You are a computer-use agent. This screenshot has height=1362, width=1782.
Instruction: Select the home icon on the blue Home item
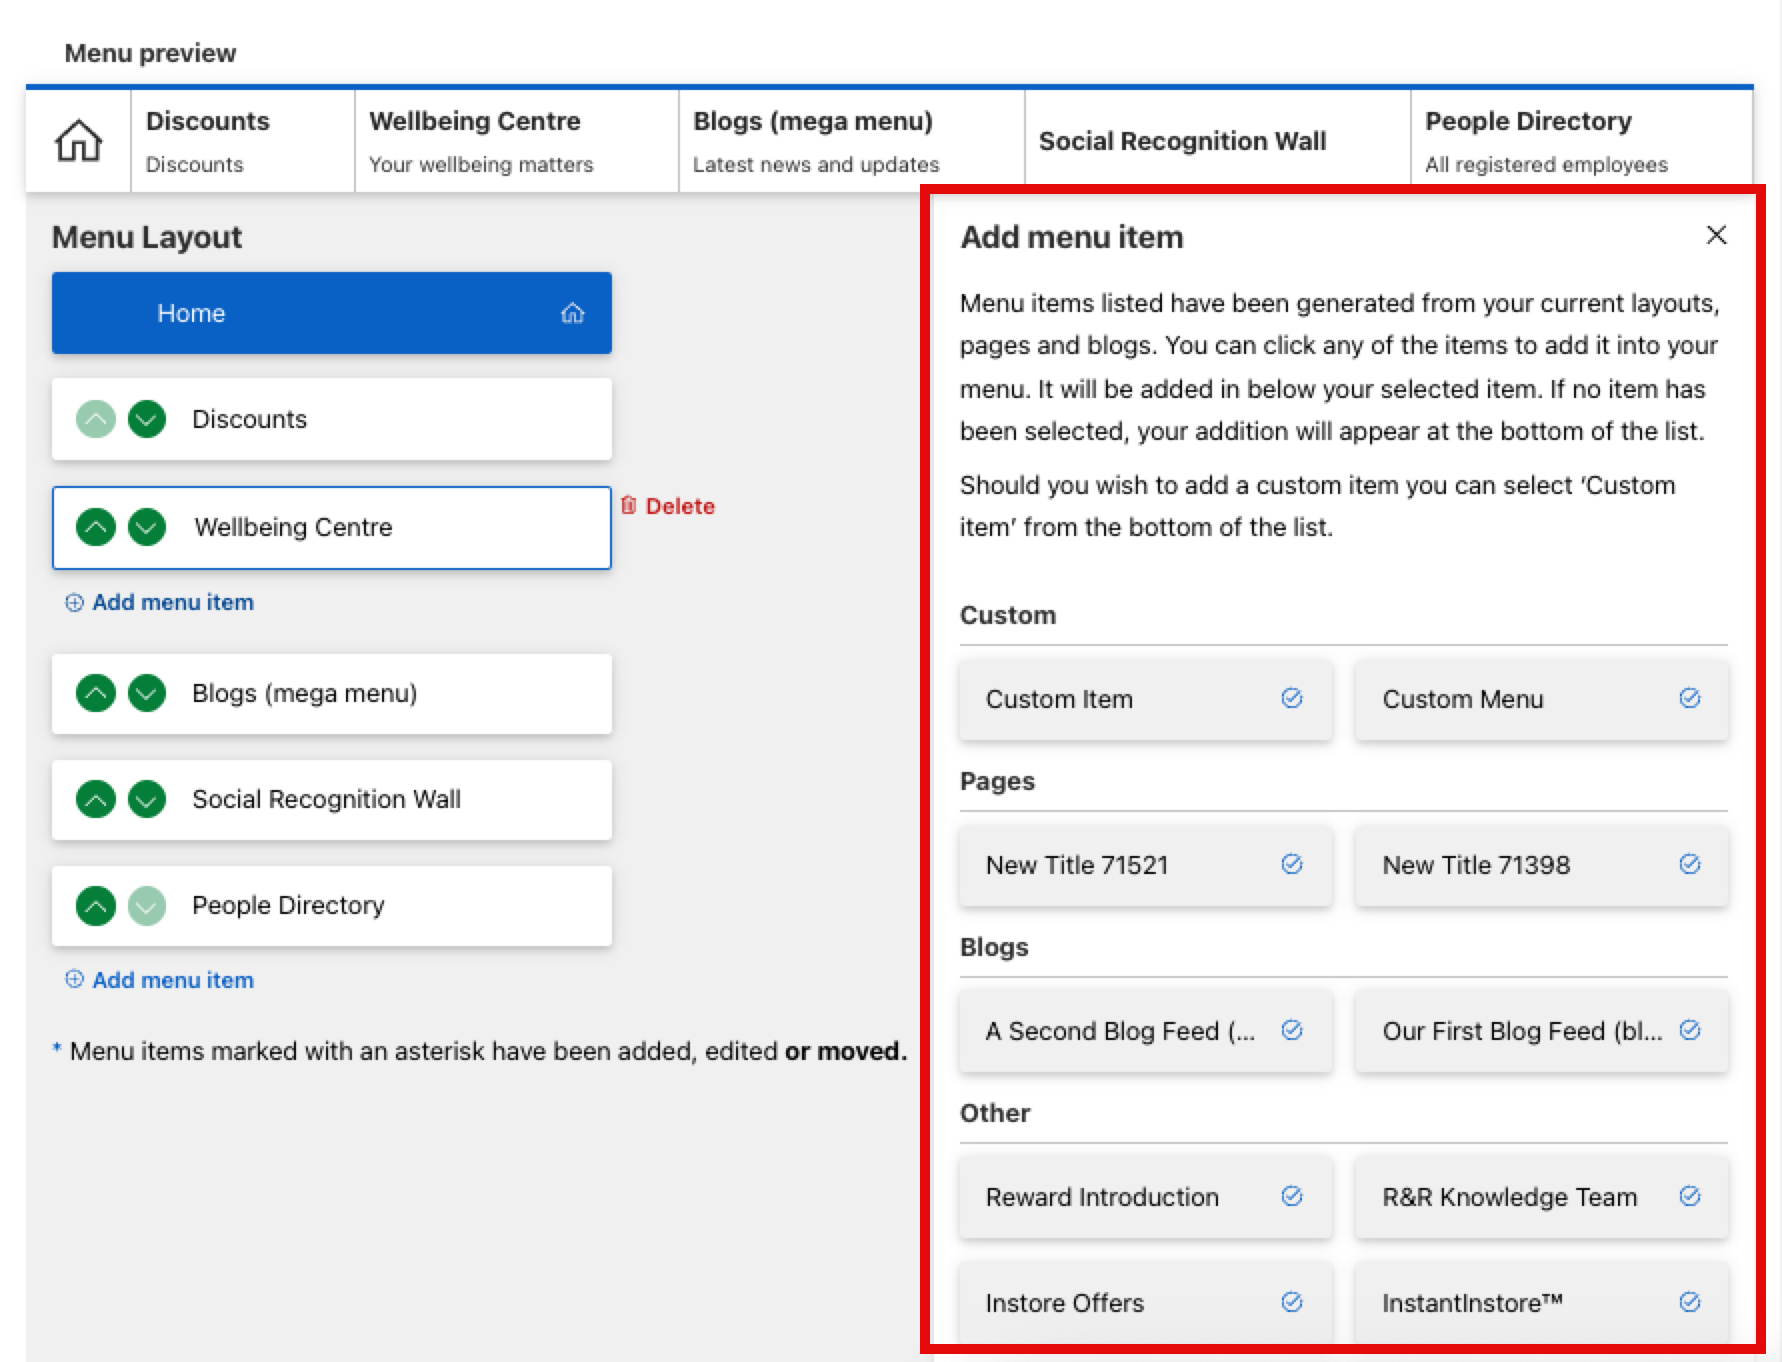pos(574,312)
